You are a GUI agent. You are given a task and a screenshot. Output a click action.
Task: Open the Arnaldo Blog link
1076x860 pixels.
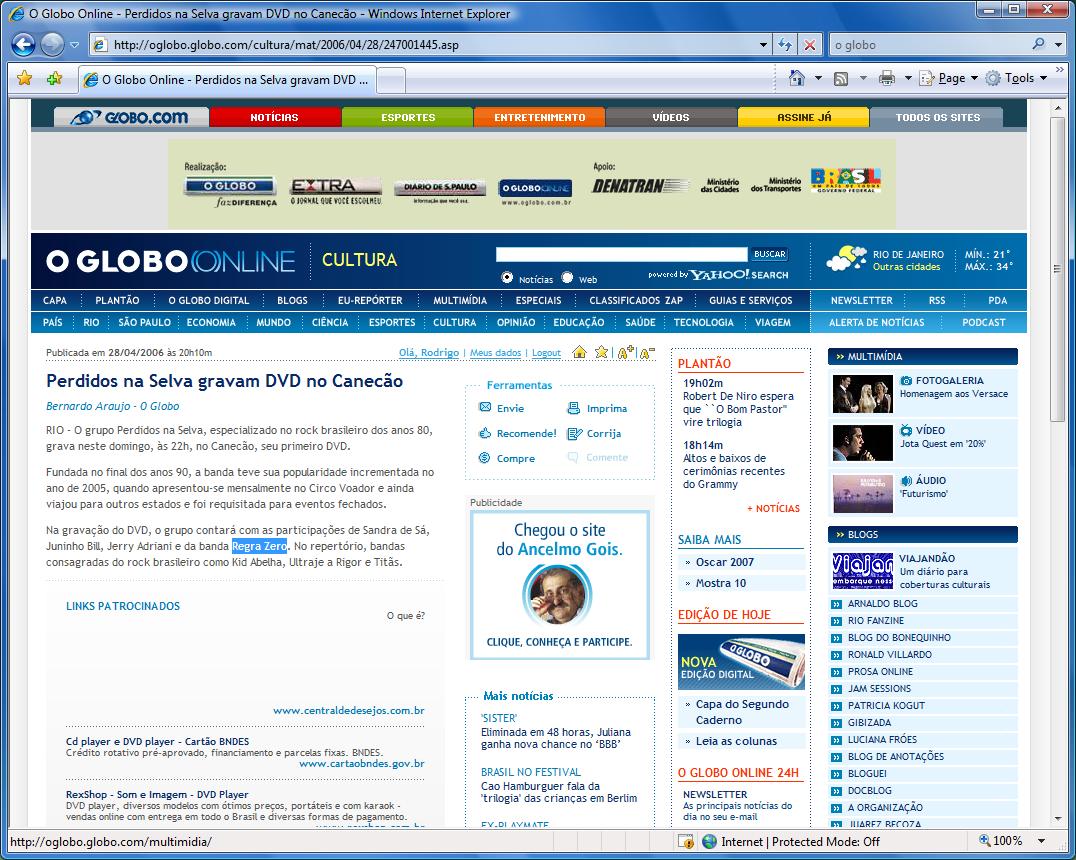click(x=882, y=604)
